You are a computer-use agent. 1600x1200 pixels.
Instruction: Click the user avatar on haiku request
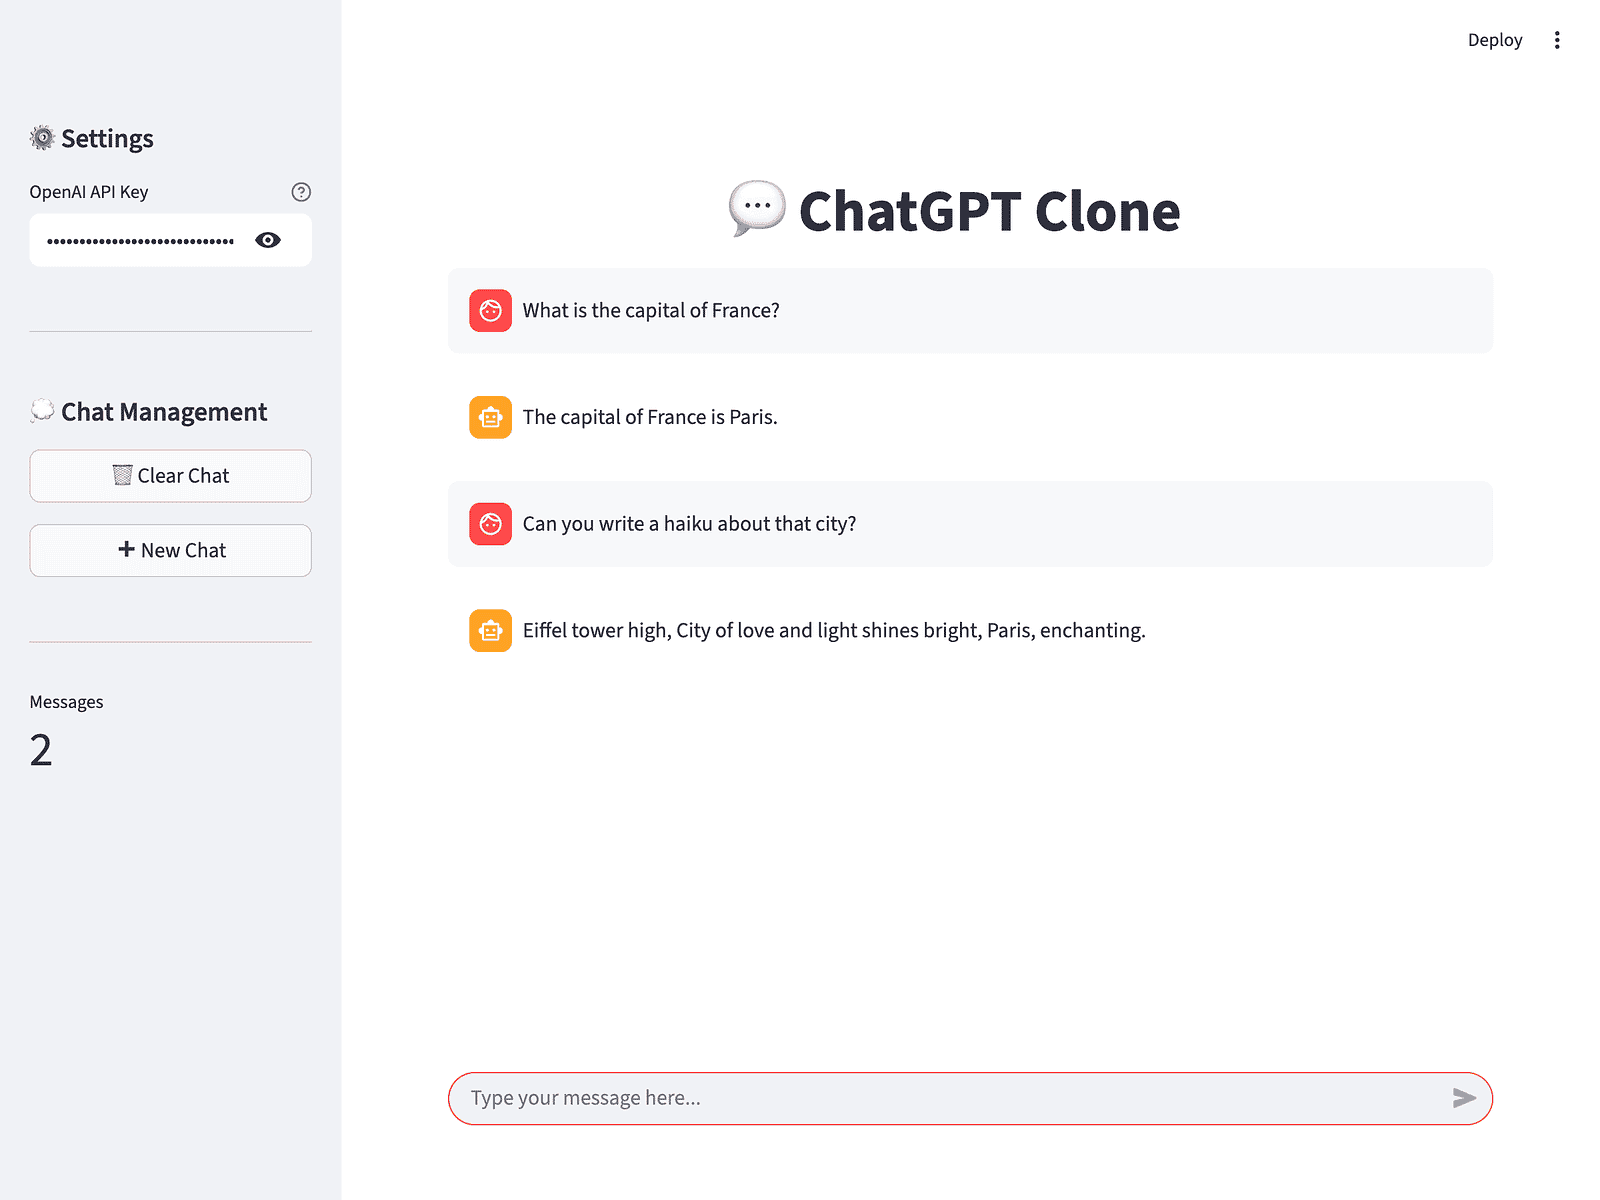[490, 524]
